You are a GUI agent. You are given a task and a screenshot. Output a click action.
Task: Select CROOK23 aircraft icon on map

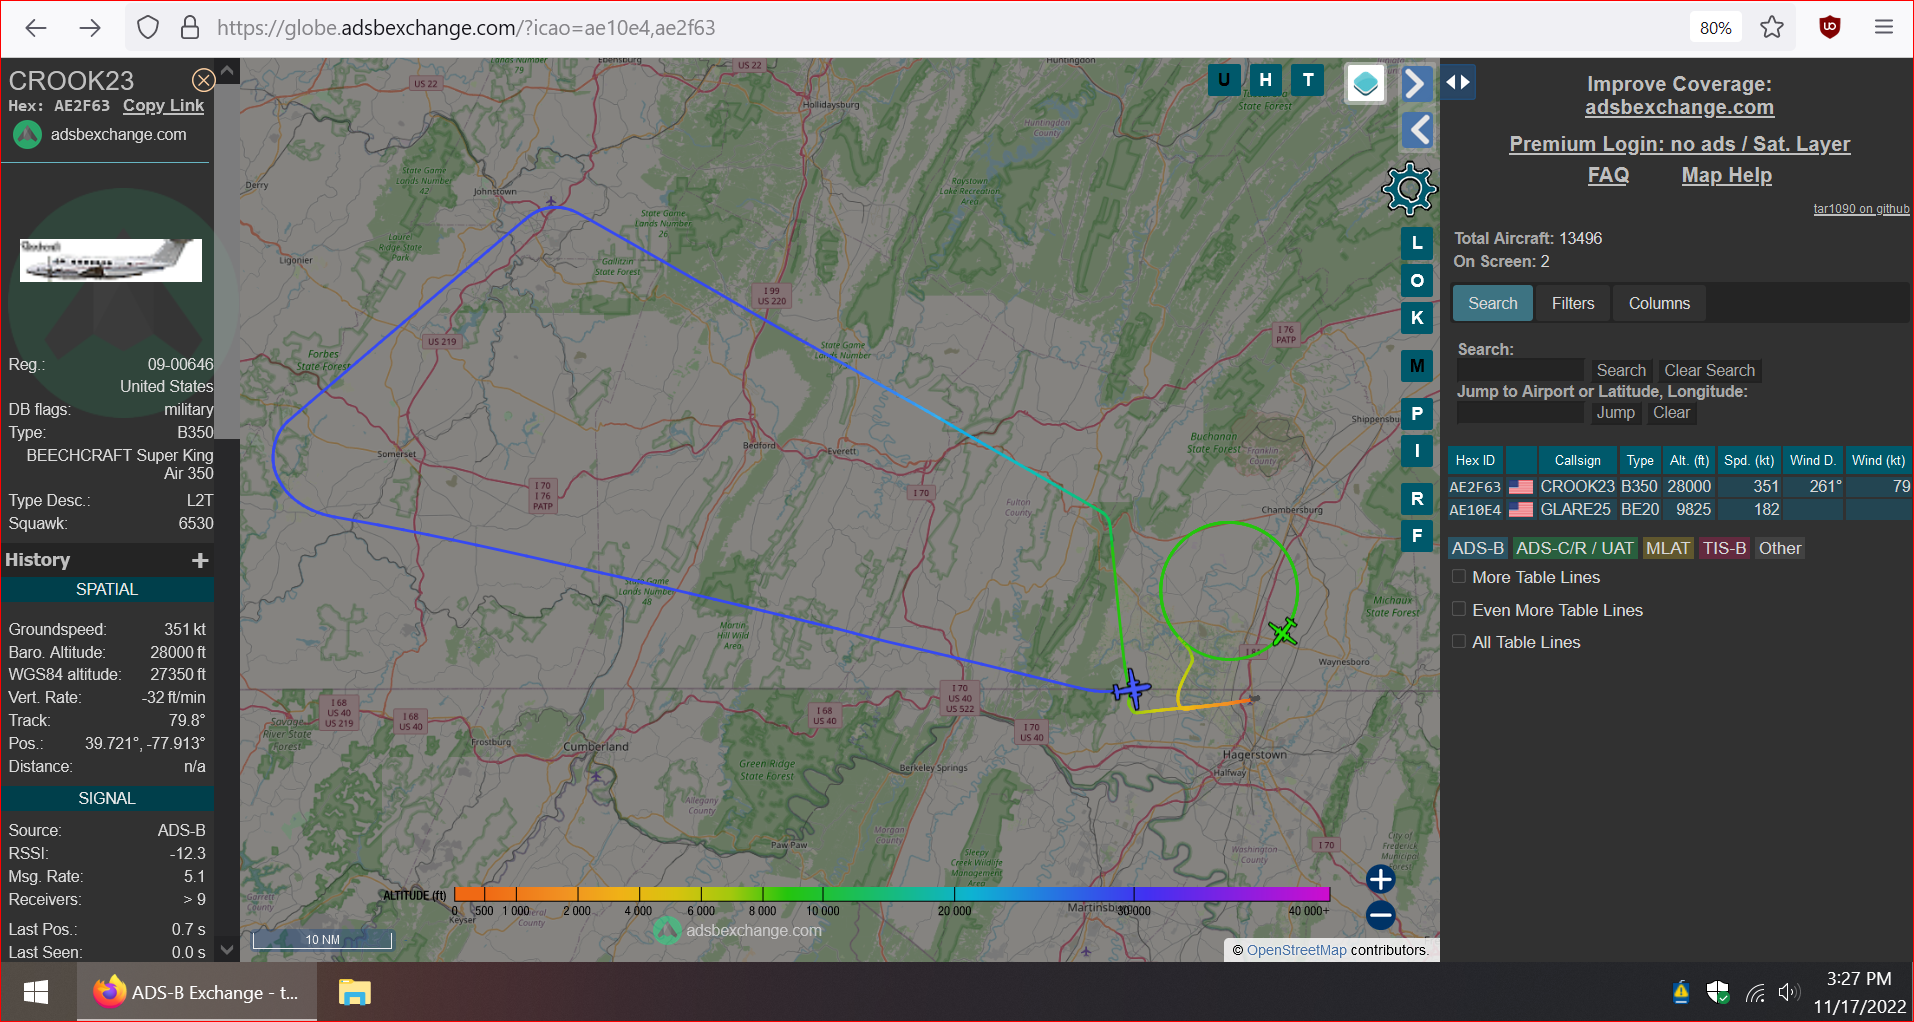pyautogui.click(x=1131, y=690)
